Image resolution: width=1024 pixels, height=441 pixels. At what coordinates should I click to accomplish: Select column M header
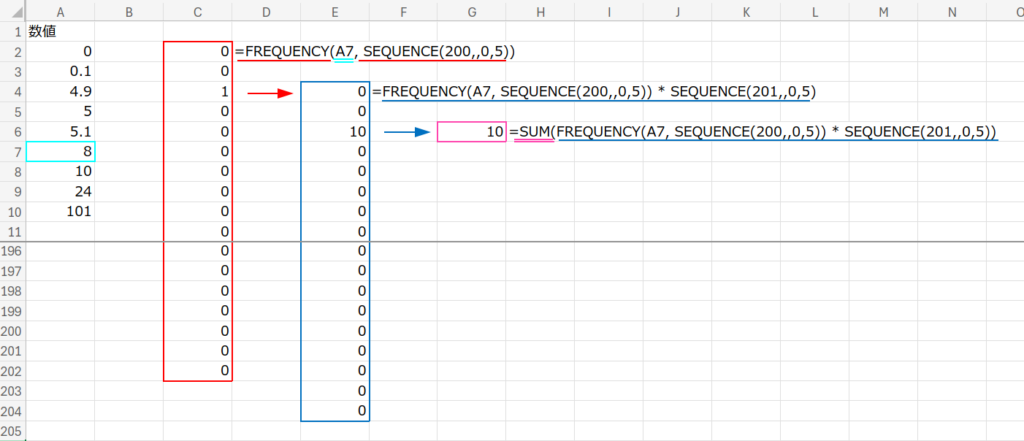pyautogui.click(x=882, y=11)
